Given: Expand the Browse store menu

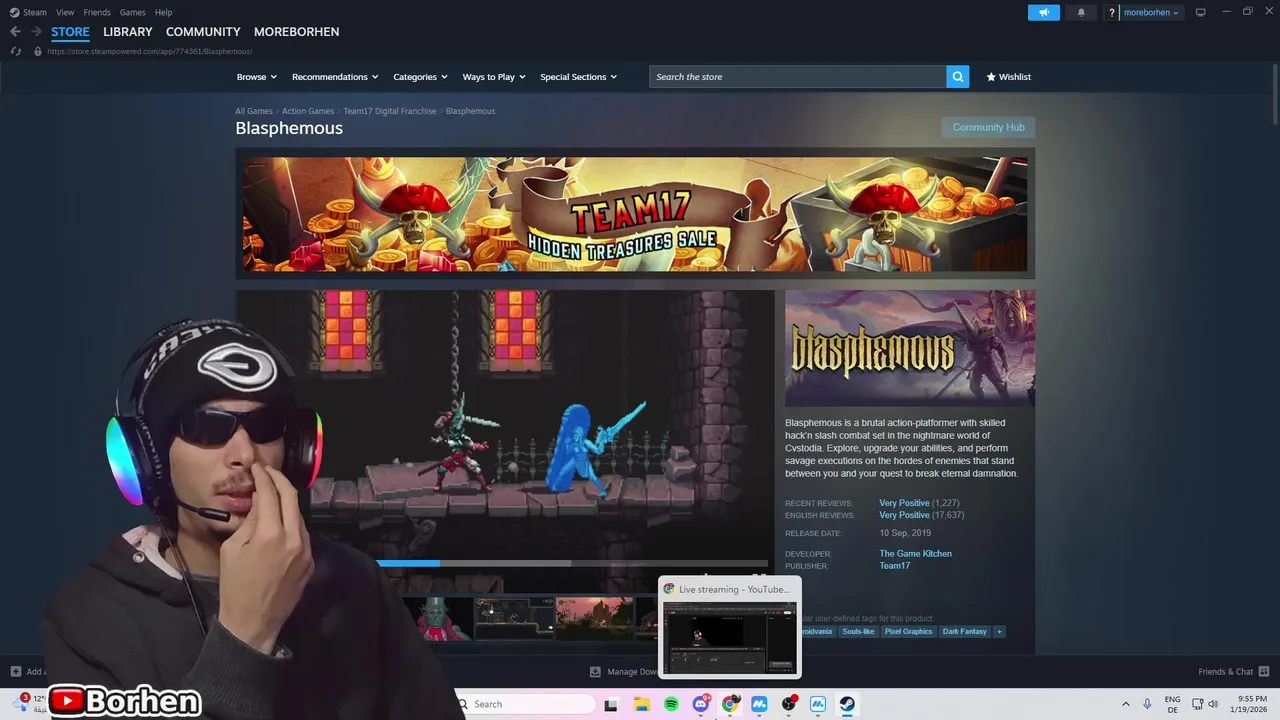Looking at the screenshot, I should [x=256, y=77].
